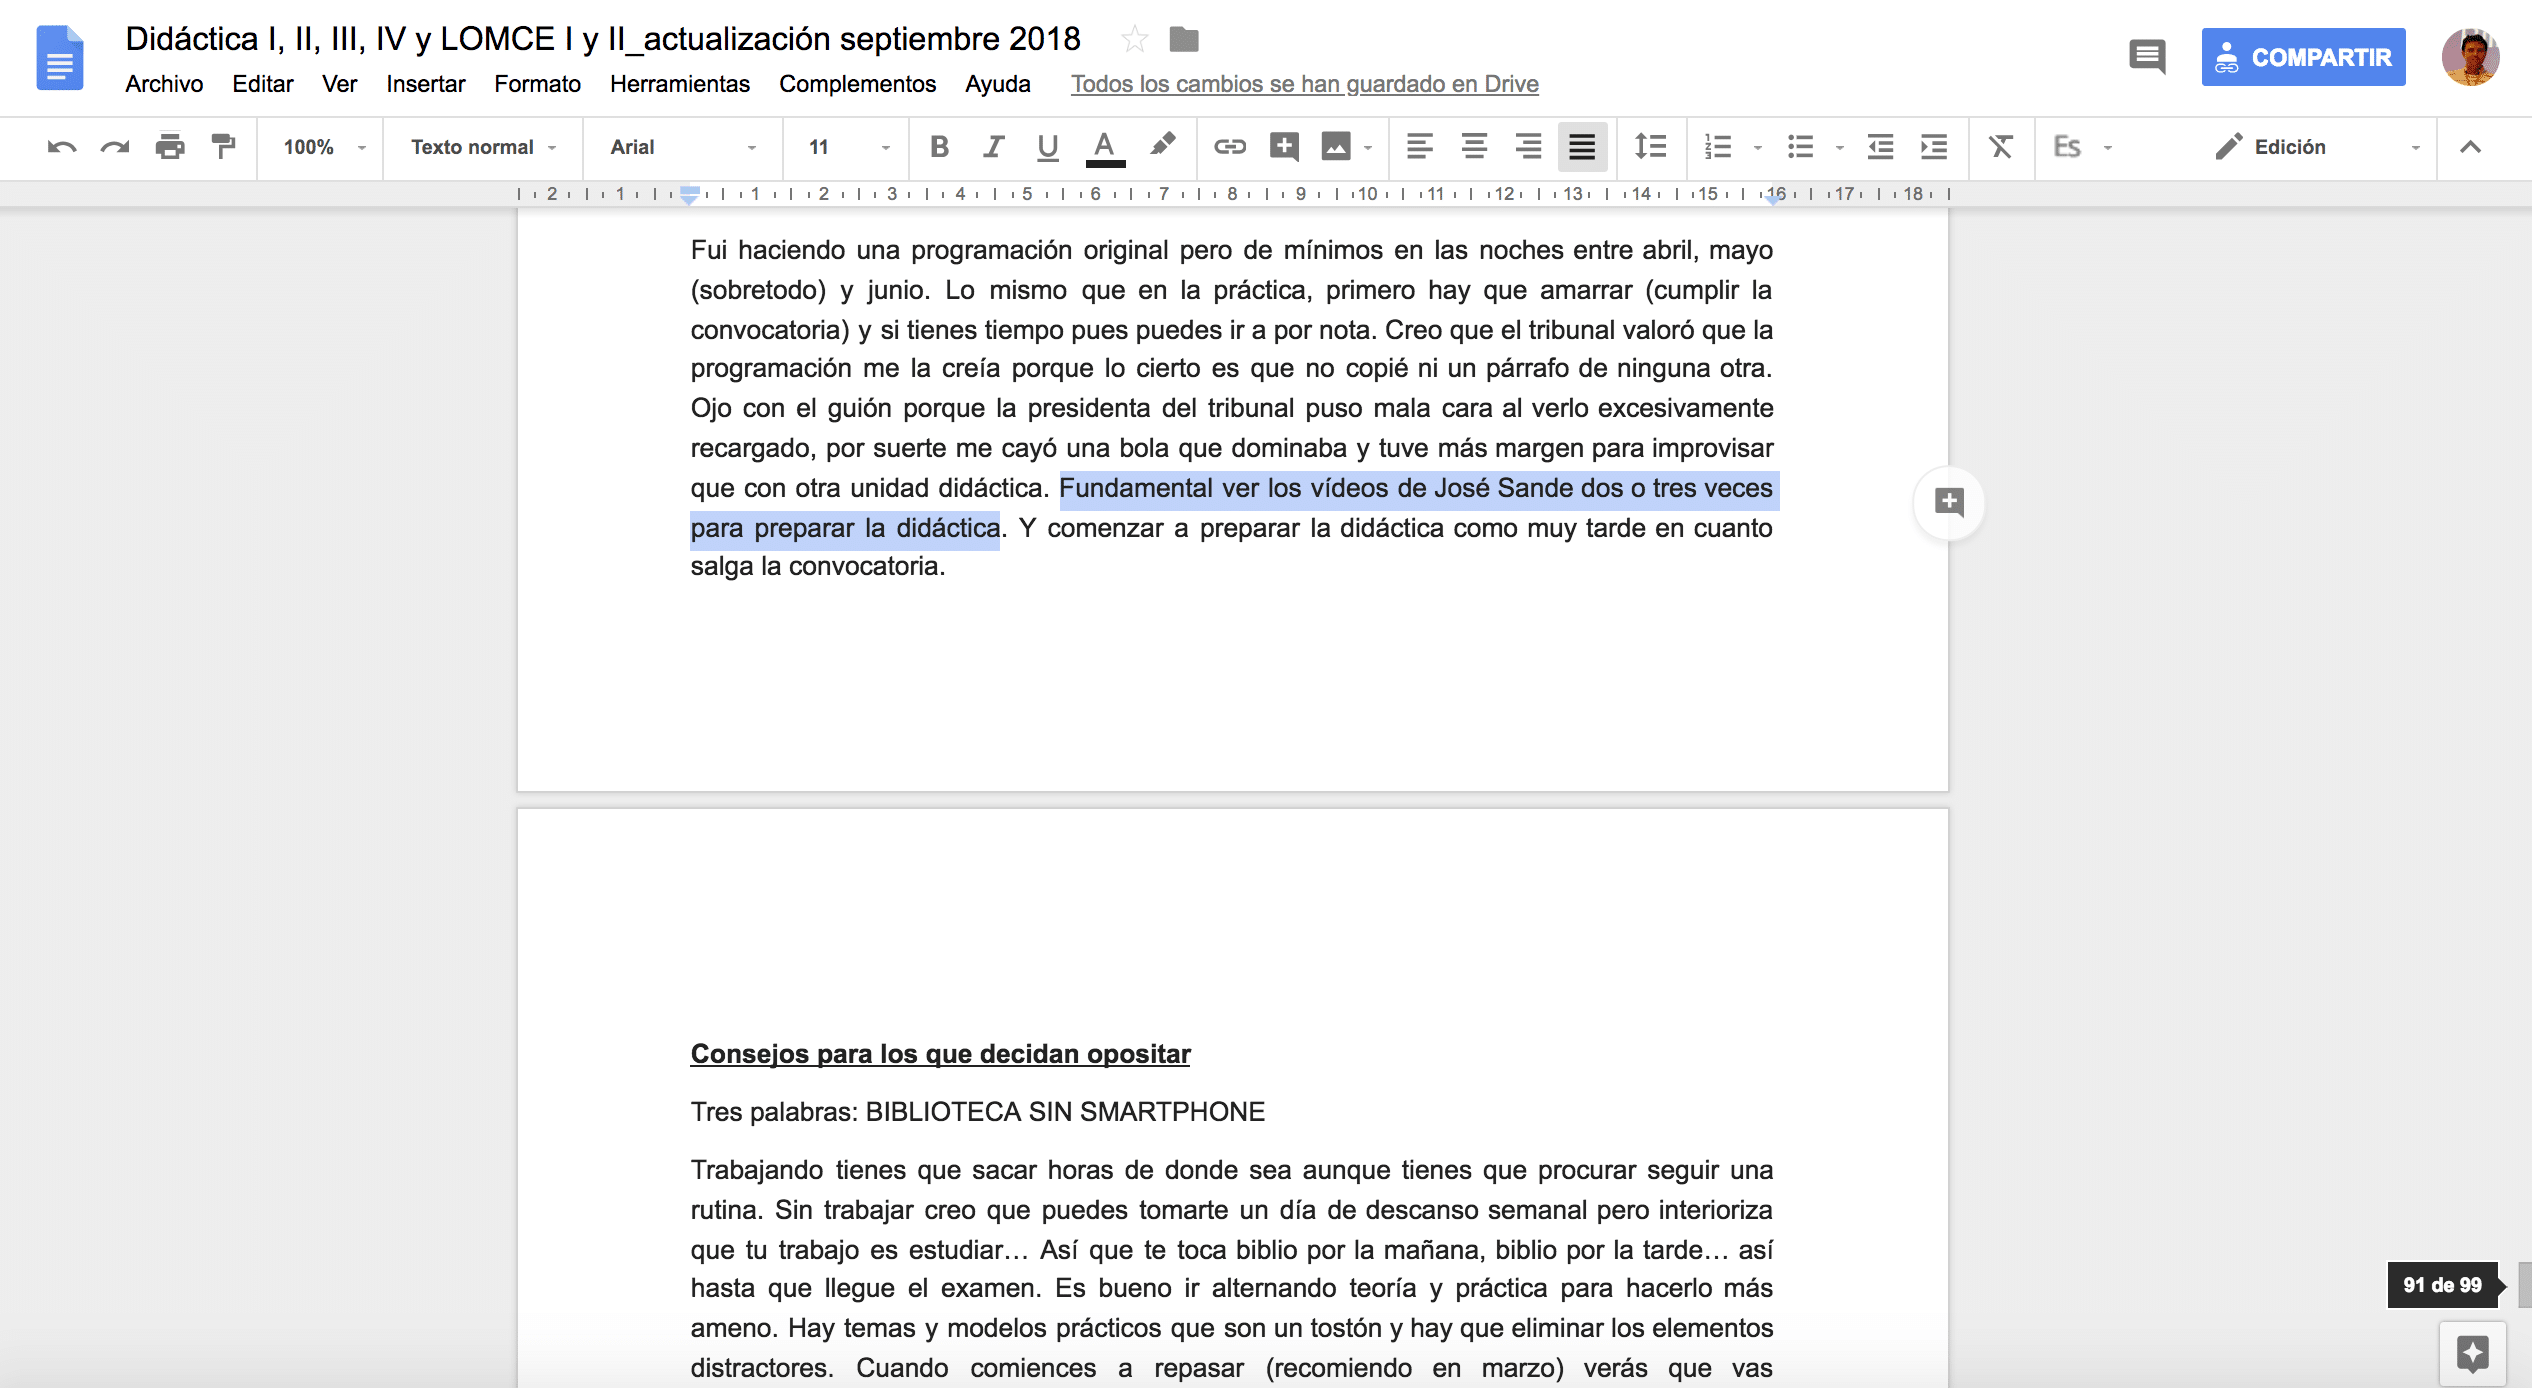The image size is (2532, 1388).
Task: Star this document
Action: coord(1134,39)
